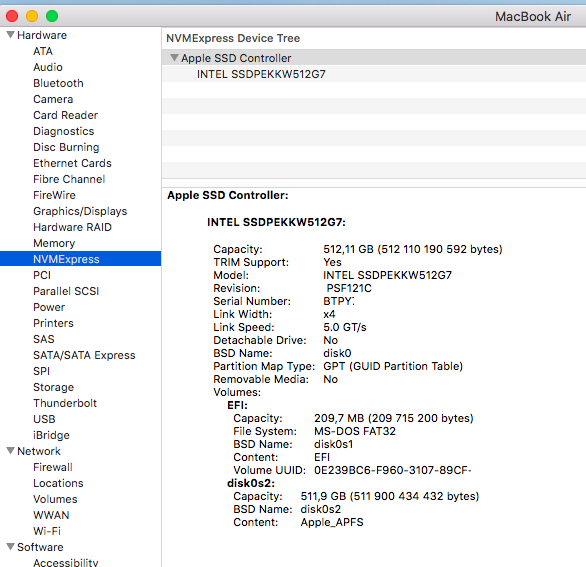Viewport: 586px width, 567px height.
Task: Select ATA in the sidebar
Action: tap(43, 51)
